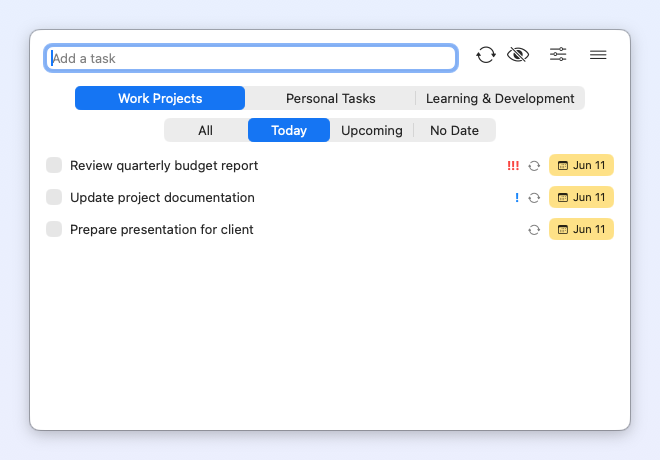Select the Update project documentation text

pyautogui.click(x=162, y=197)
